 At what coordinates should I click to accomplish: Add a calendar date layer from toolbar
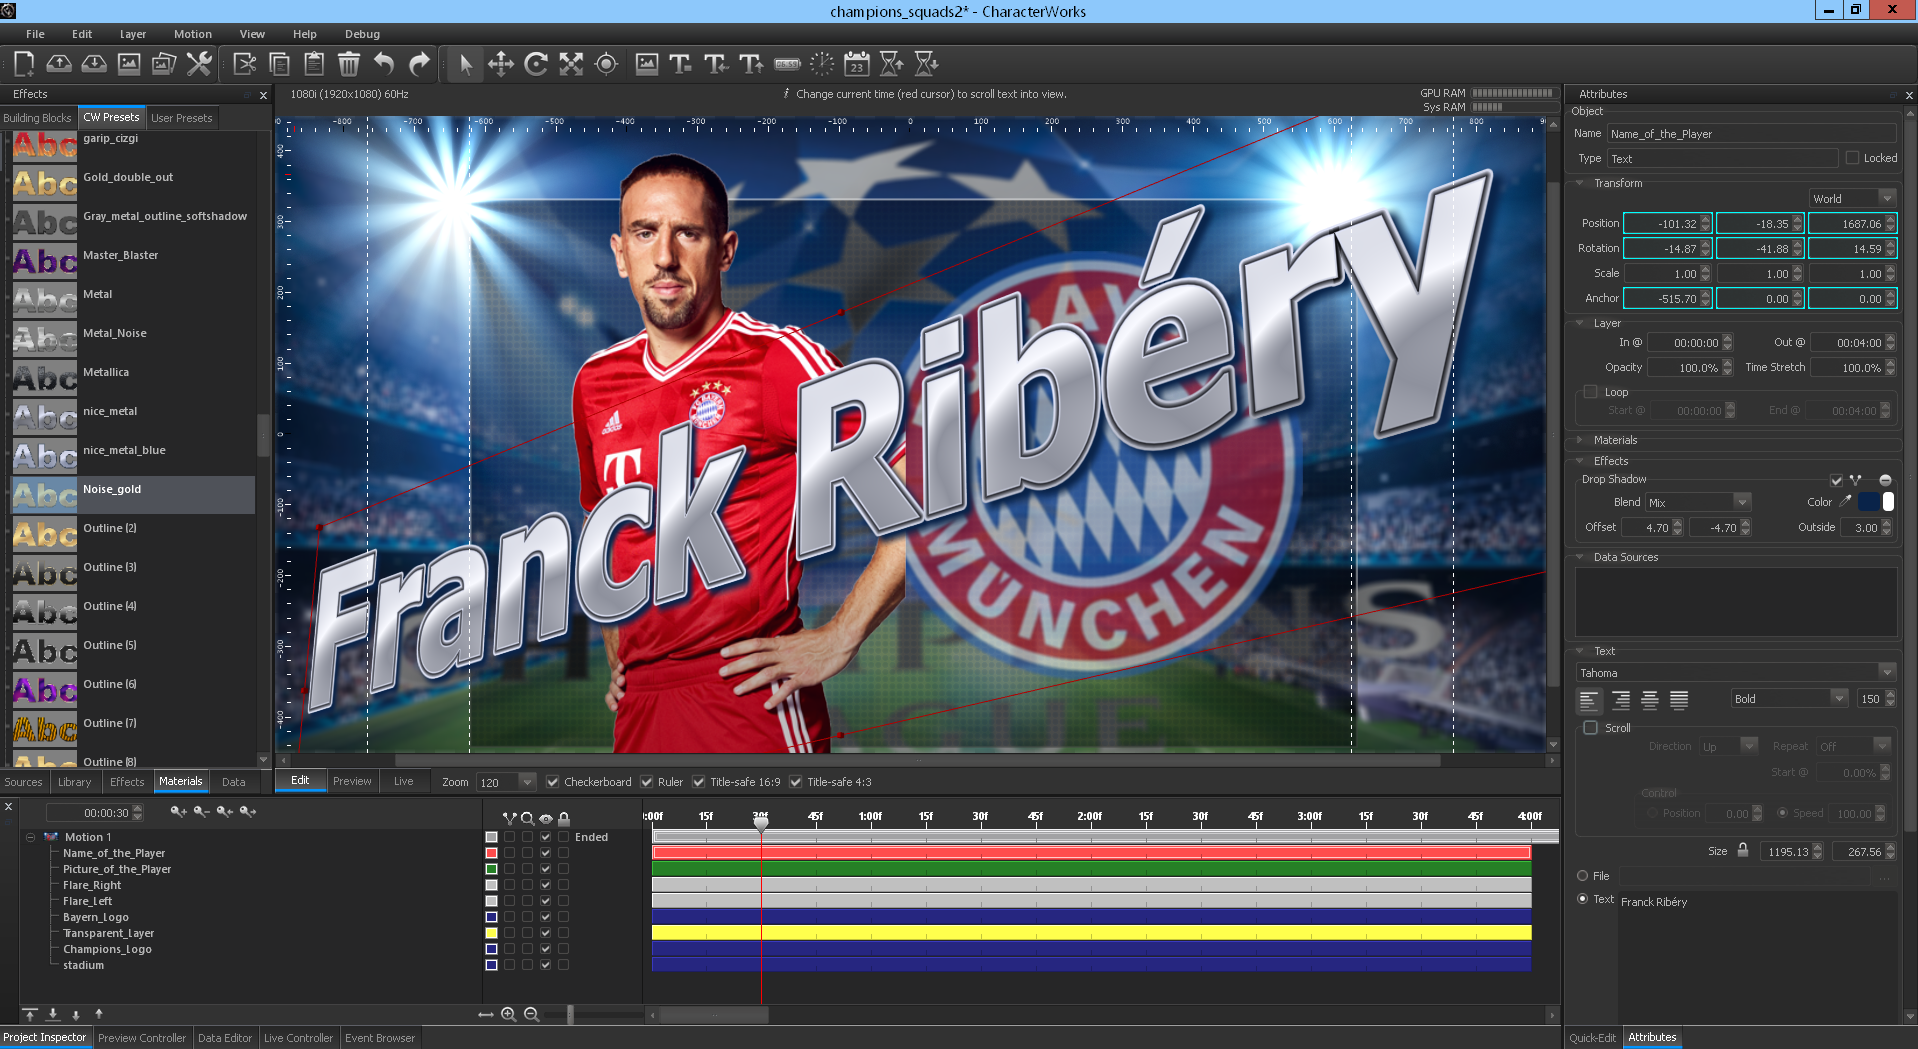(x=856, y=64)
